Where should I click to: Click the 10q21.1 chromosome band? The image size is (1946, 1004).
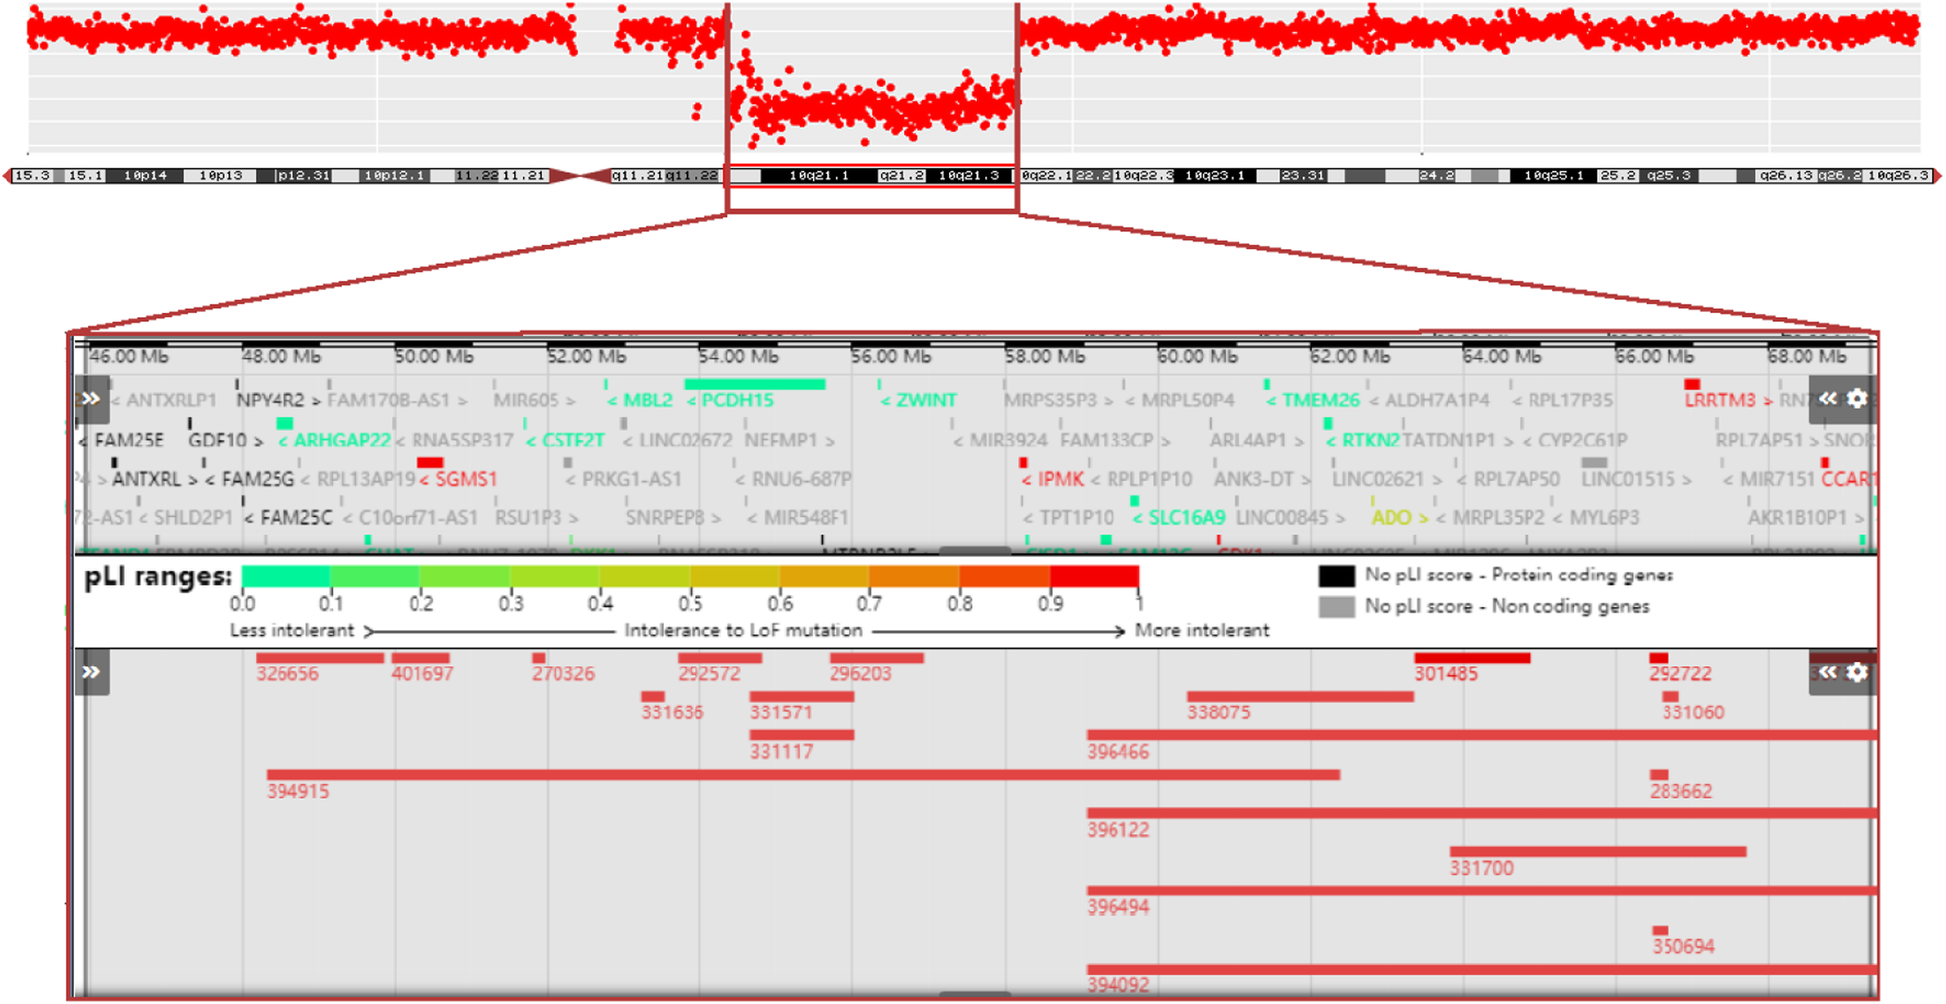point(819,176)
